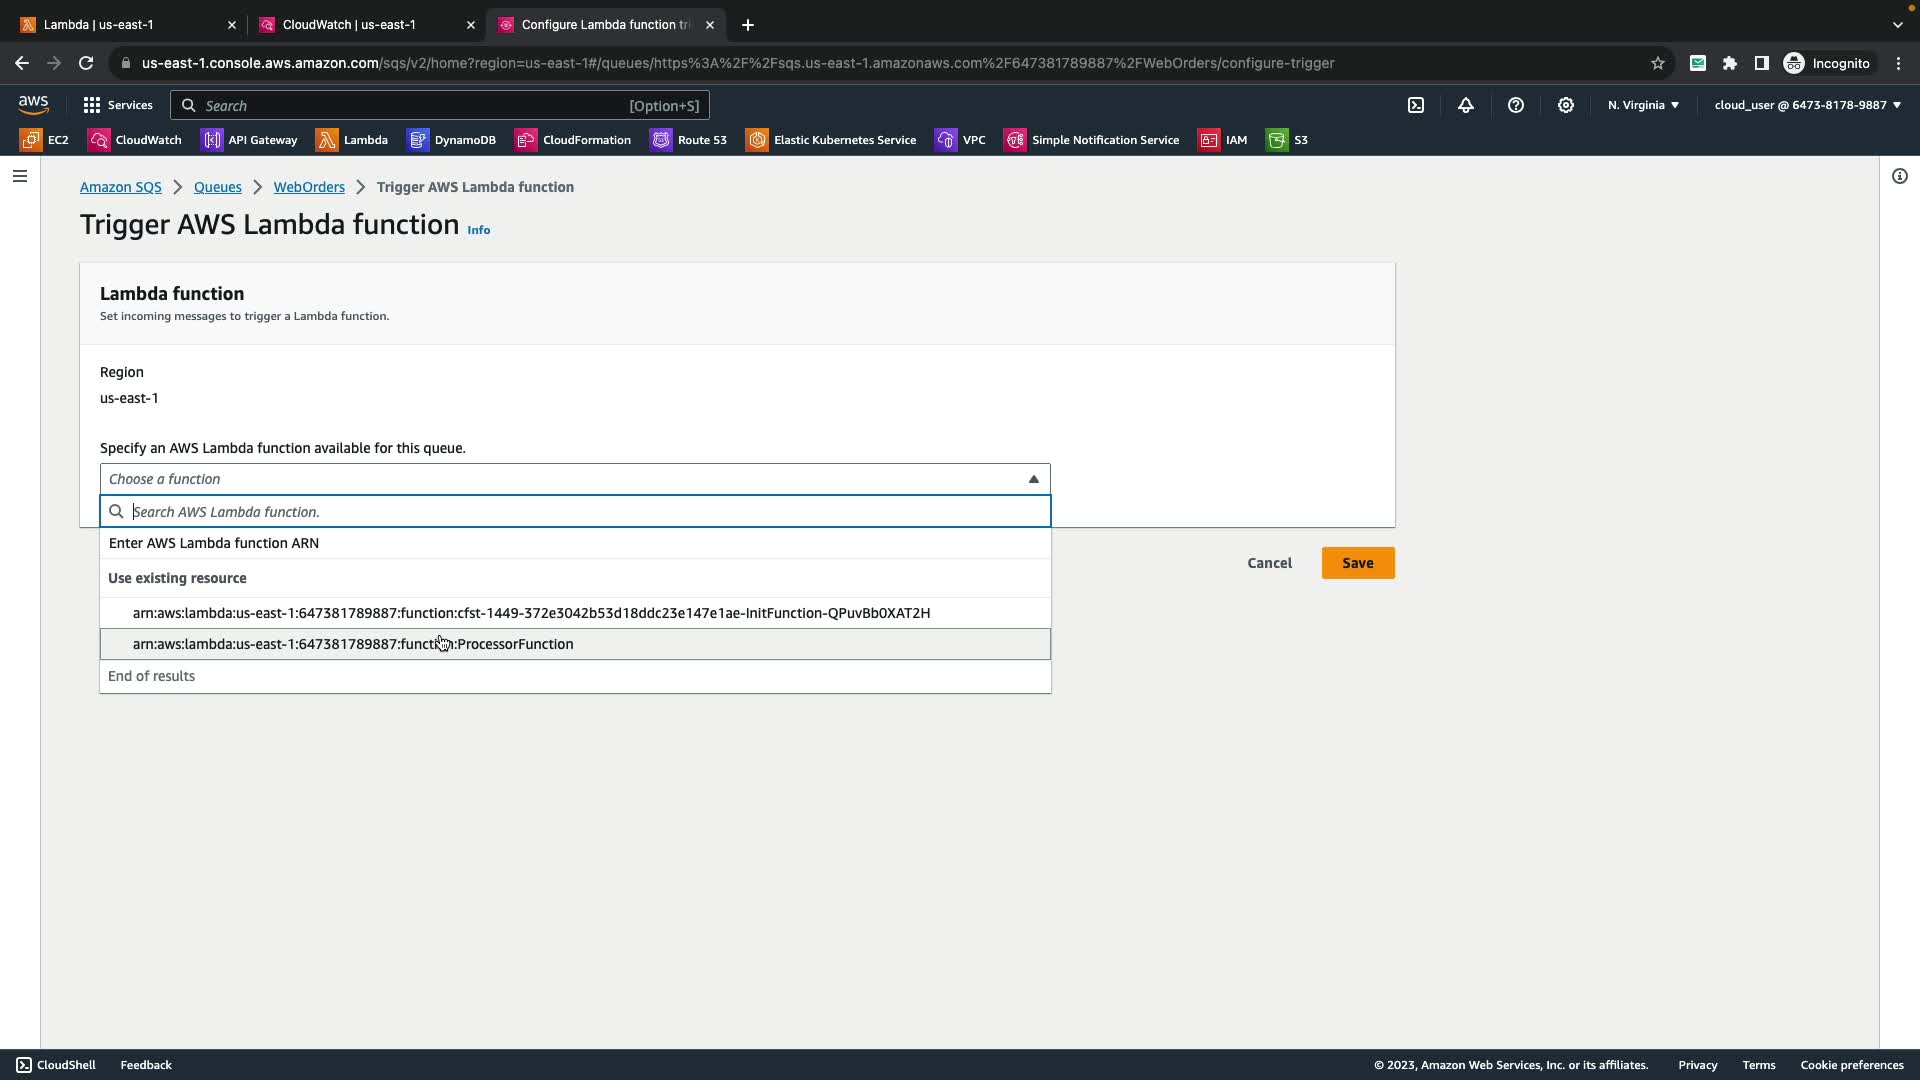Open the settings gear icon

(1566, 105)
